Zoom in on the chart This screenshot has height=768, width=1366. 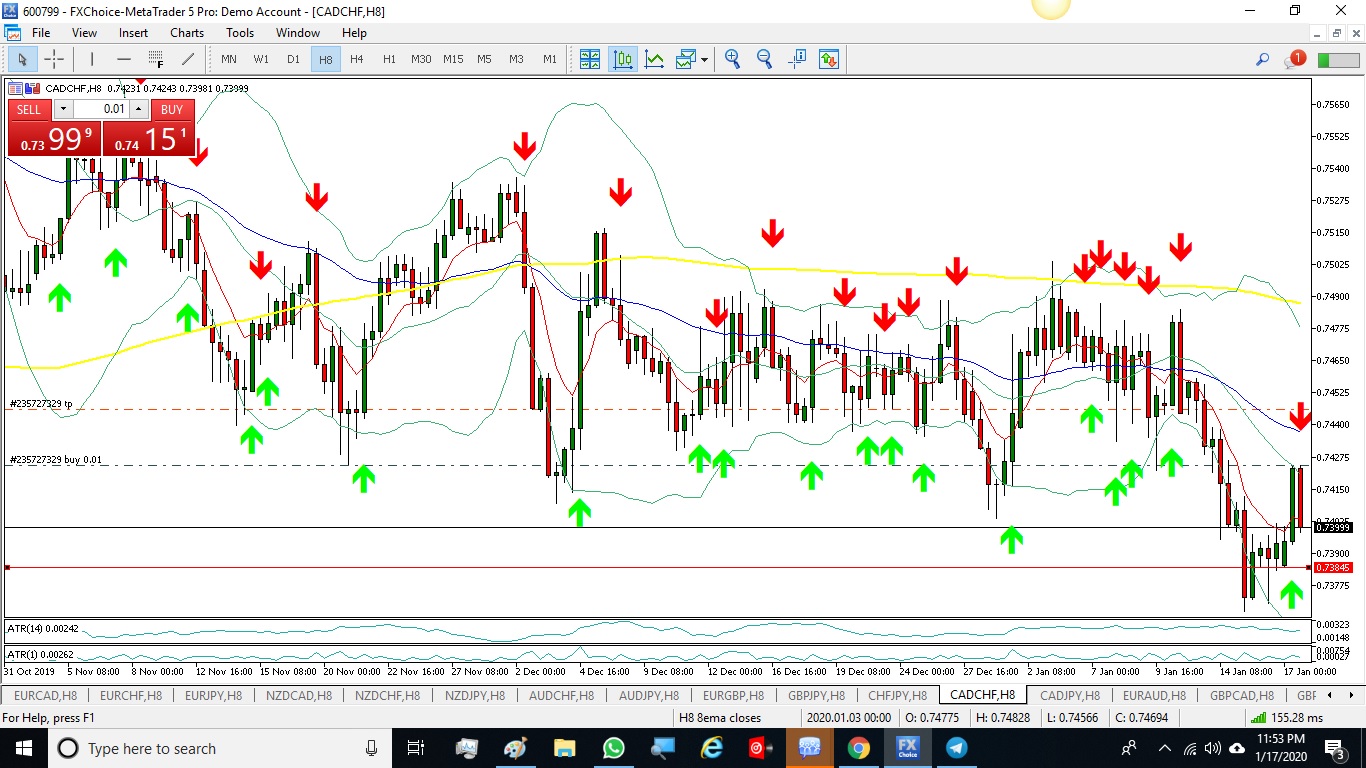733,59
